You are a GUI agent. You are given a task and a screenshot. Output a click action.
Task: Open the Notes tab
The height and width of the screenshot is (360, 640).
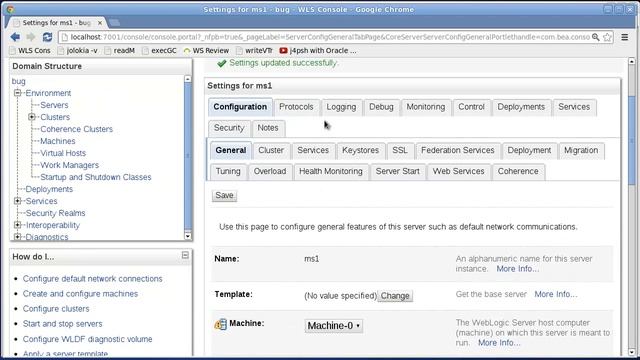click(268, 128)
